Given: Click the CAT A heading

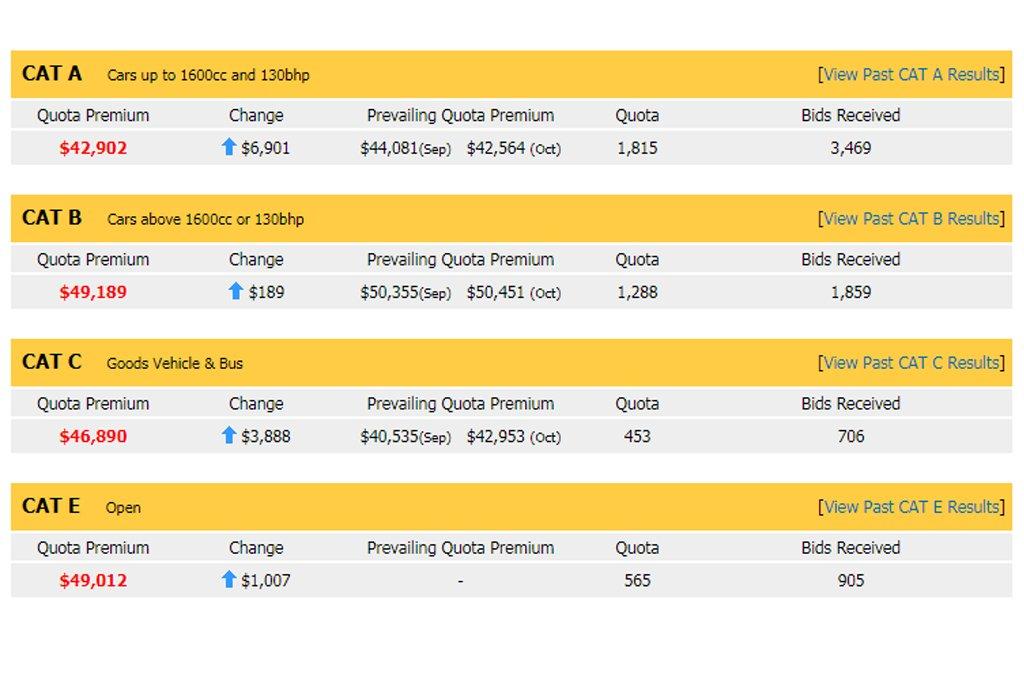Looking at the screenshot, I should tap(52, 74).
